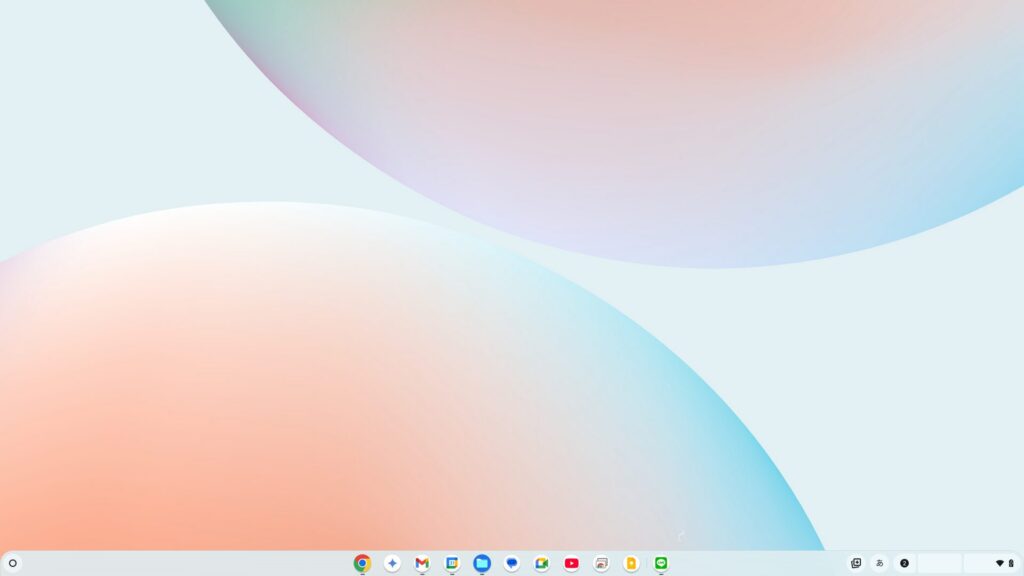Open the app icon between YouTube and Keep
Image resolution: width=1024 pixels, height=576 pixels.
[x=601, y=563]
